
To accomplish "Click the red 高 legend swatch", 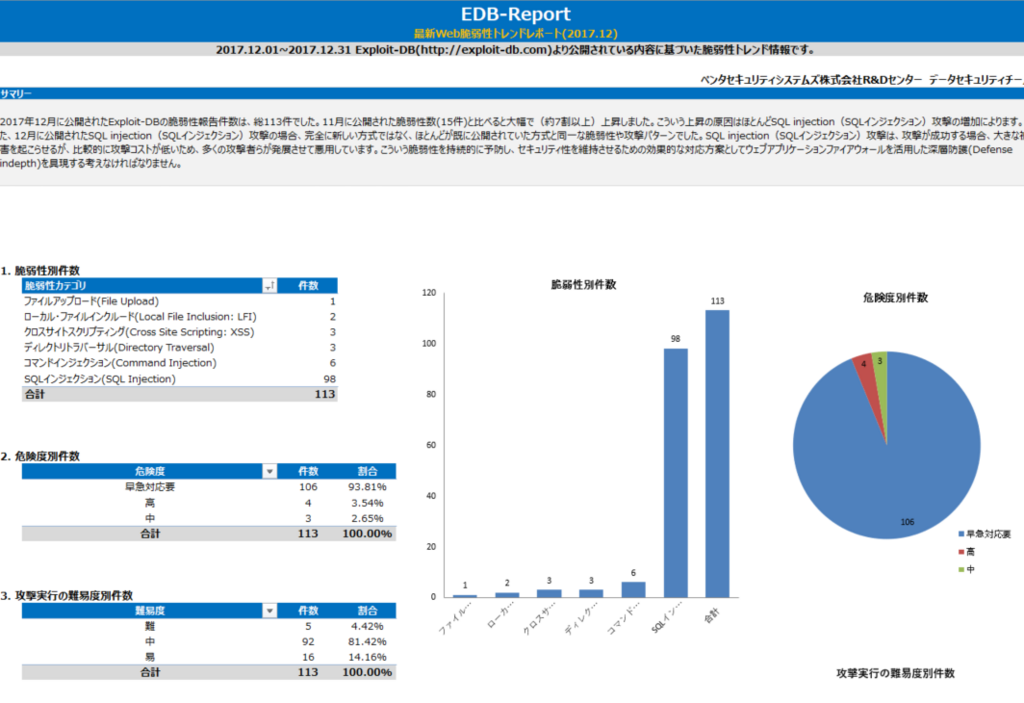I will 961,552.
